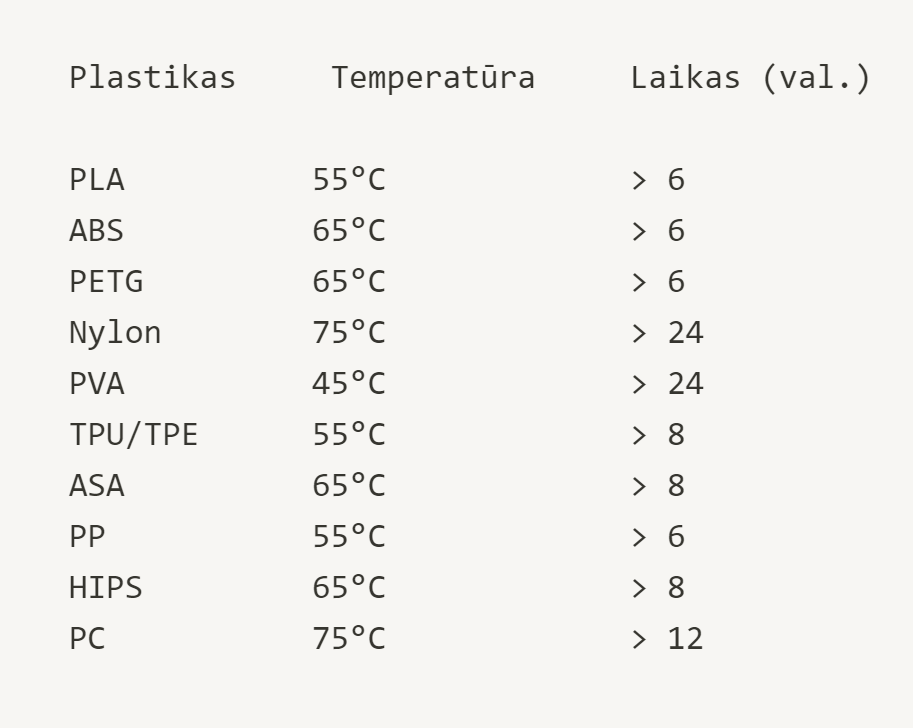Click the > 24 time value for Nylon

coord(667,333)
